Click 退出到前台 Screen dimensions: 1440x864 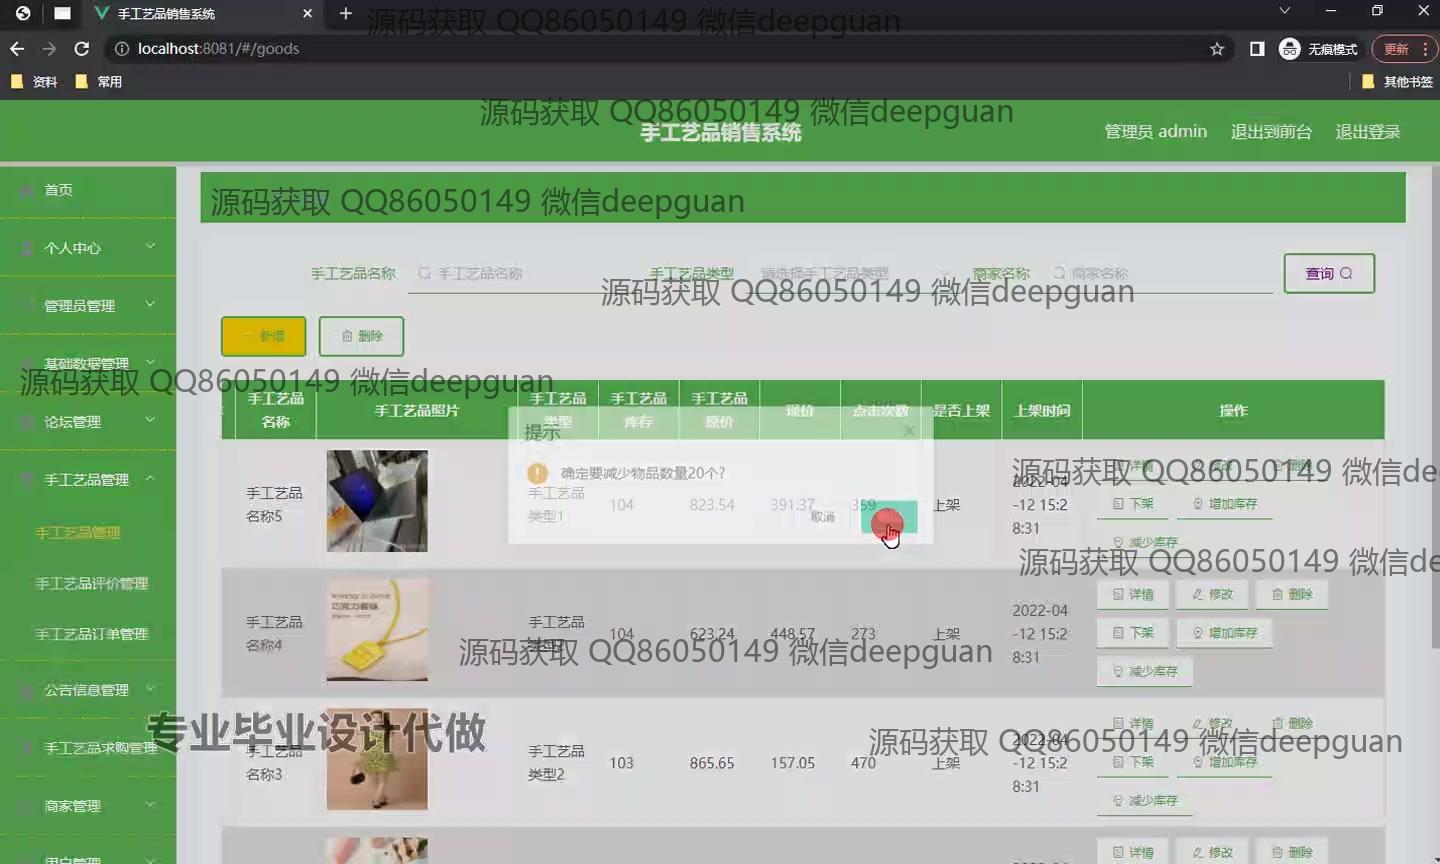click(1271, 131)
